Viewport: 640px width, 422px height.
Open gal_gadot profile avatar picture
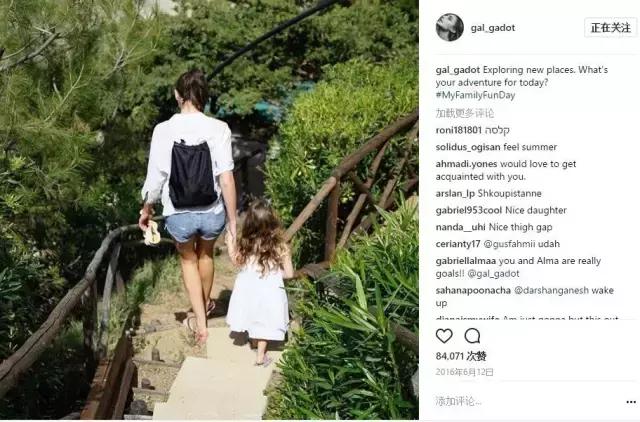tap(449, 27)
